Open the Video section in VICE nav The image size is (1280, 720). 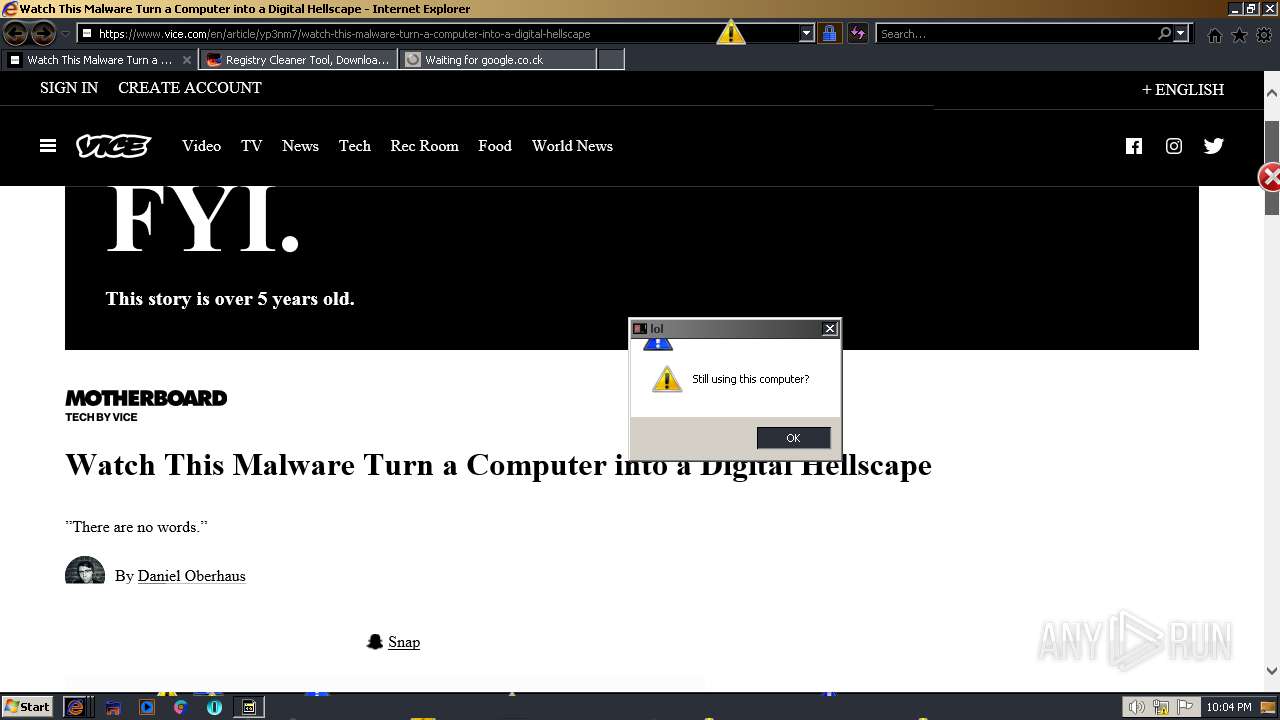[201, 146]
